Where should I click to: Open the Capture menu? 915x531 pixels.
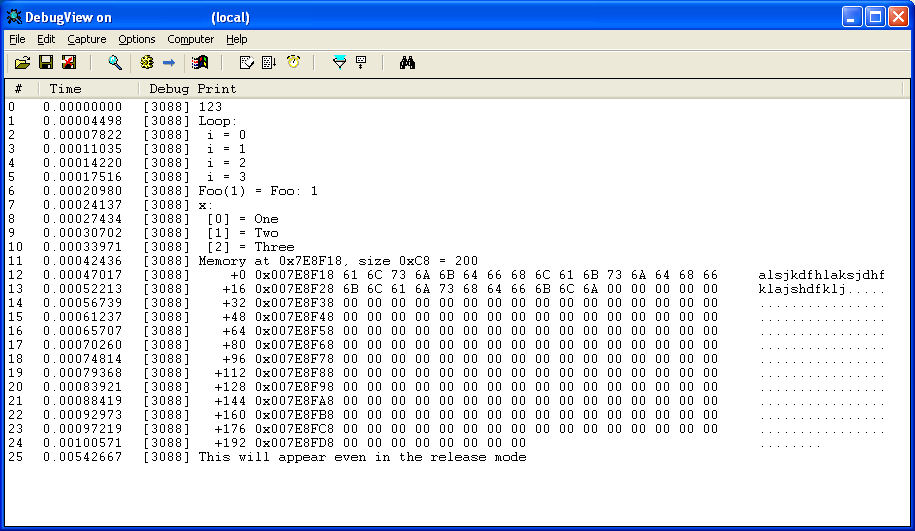click(x=86, y=39)
